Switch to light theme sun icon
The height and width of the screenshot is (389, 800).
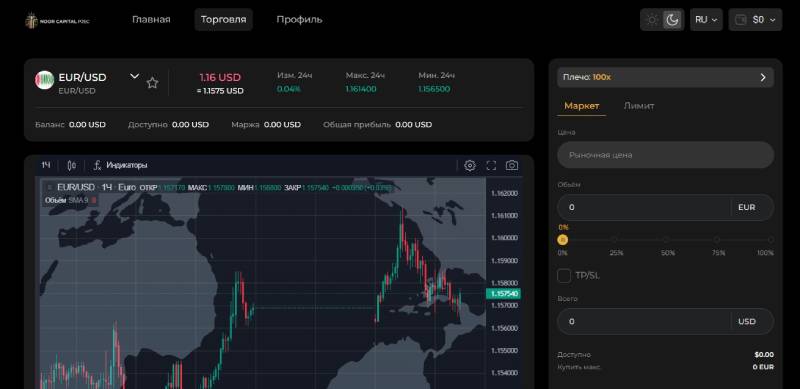[x=652, y=20]
